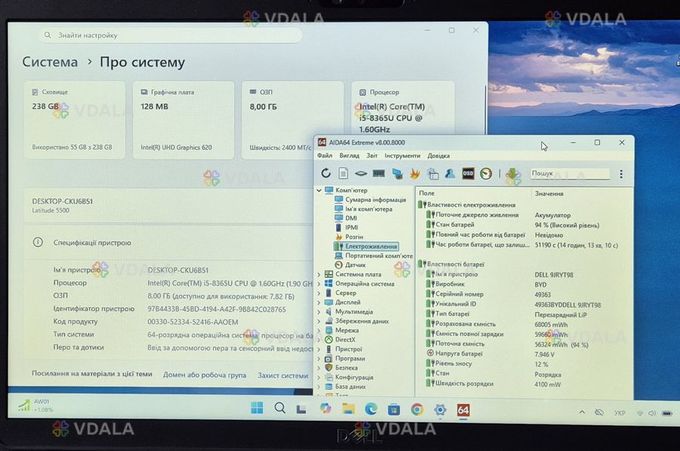The width and height of the screenshot is (680, 451).
Task: Expand the Дисплей tree node
Action: point(320,301)
